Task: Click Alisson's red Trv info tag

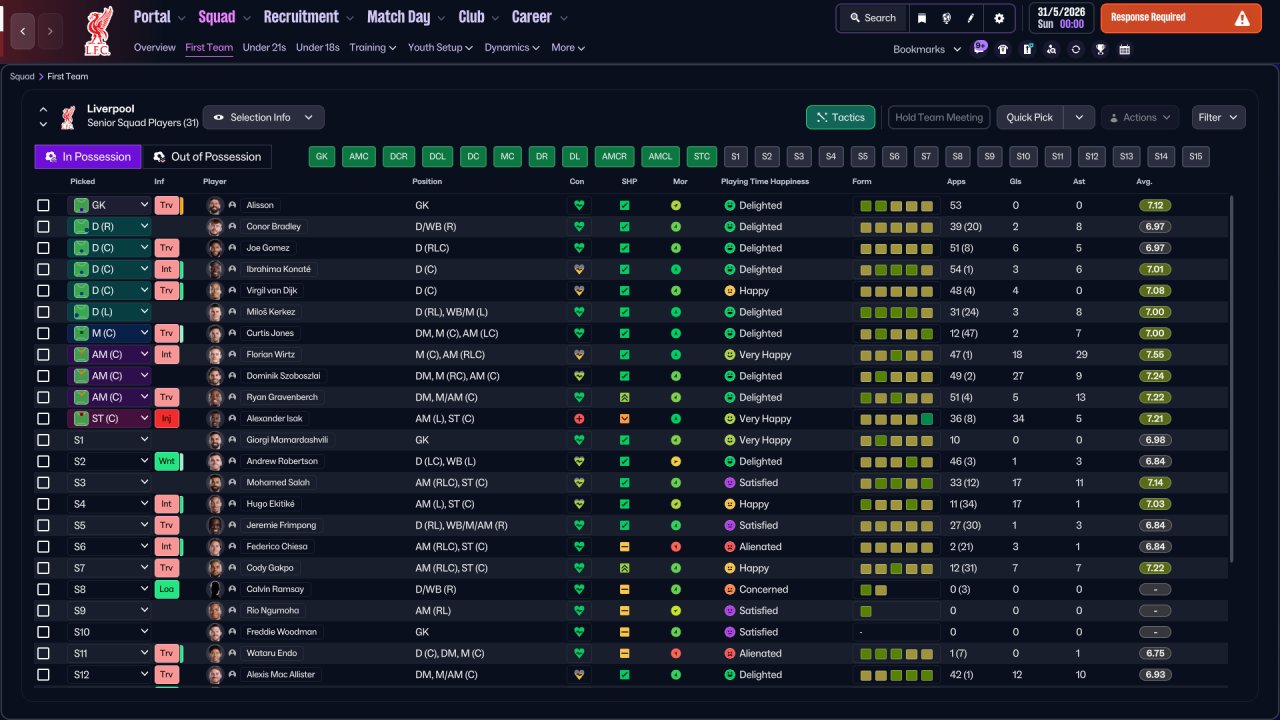Action: point(167,205)
